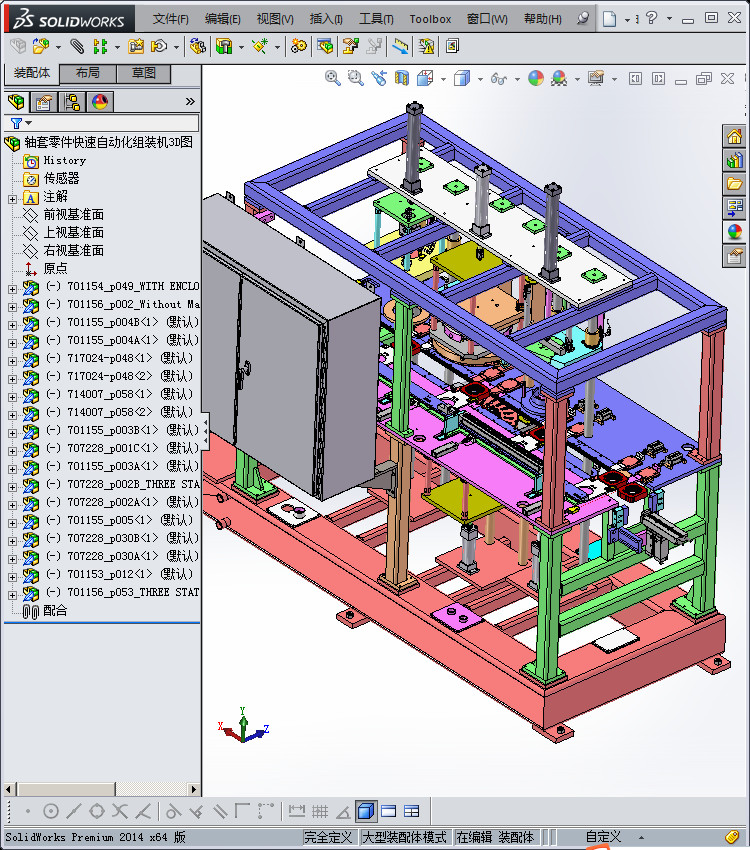The width and height of the screenshot is (750, 850).
Task: Click the Assembly Features icon
Action: [x=224, y=47]
